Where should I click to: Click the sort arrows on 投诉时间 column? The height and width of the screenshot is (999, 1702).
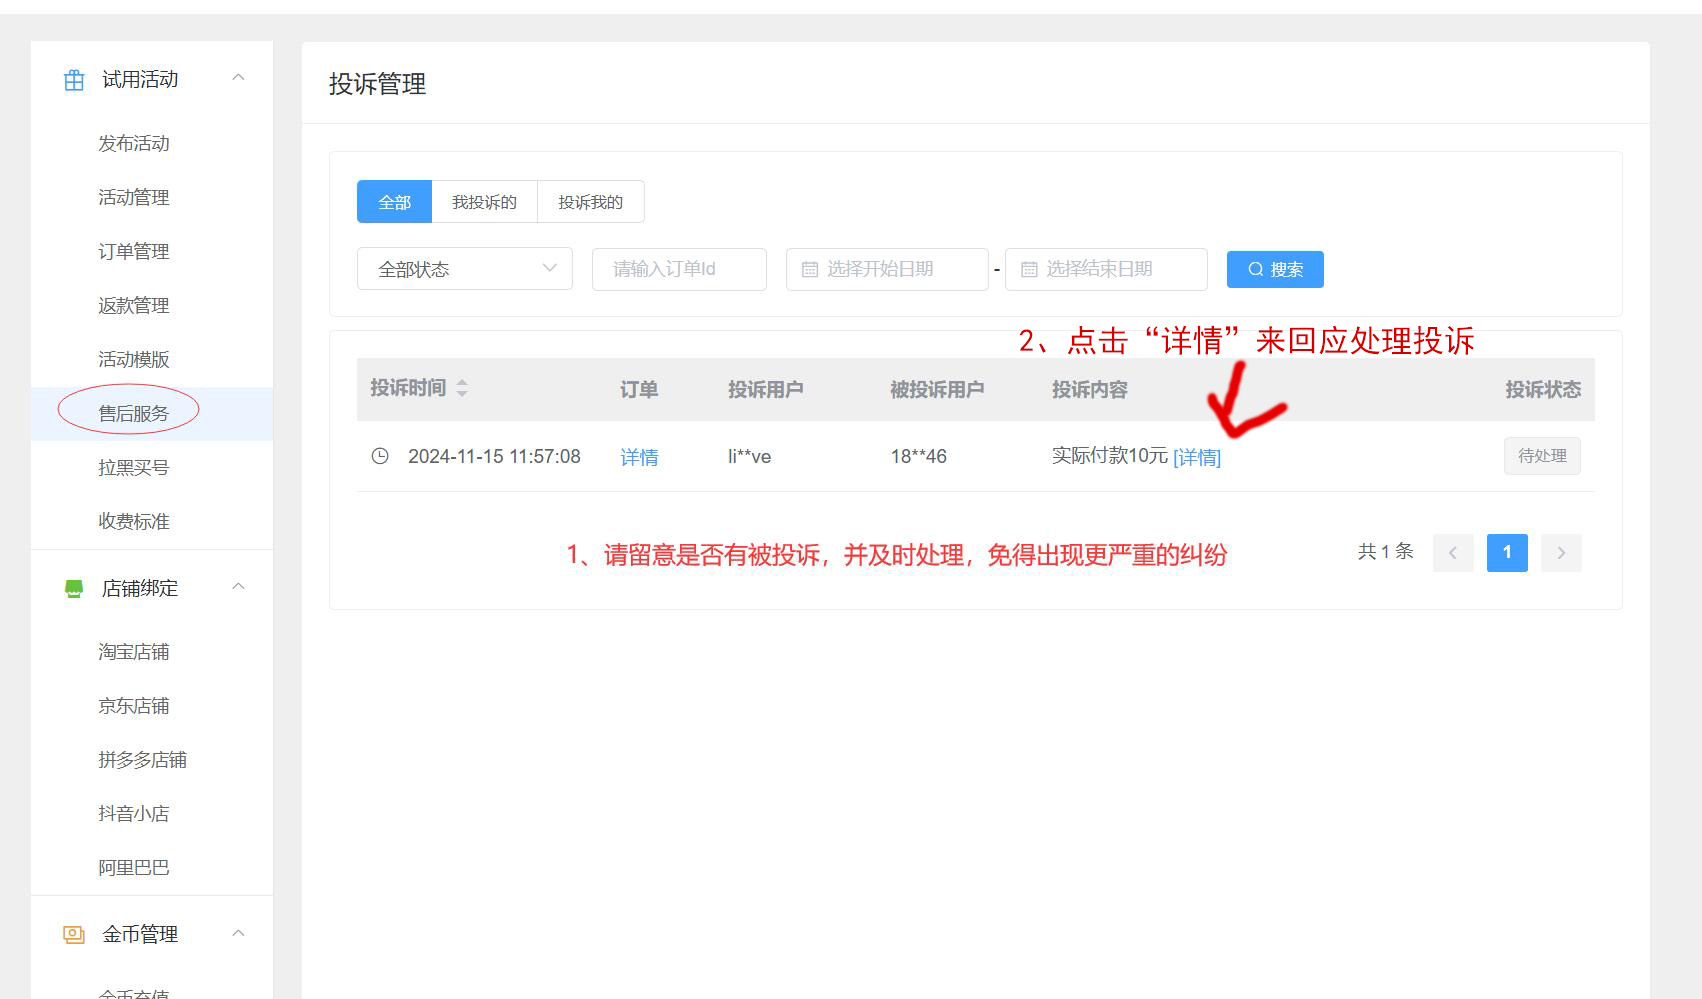click(462, 389)
